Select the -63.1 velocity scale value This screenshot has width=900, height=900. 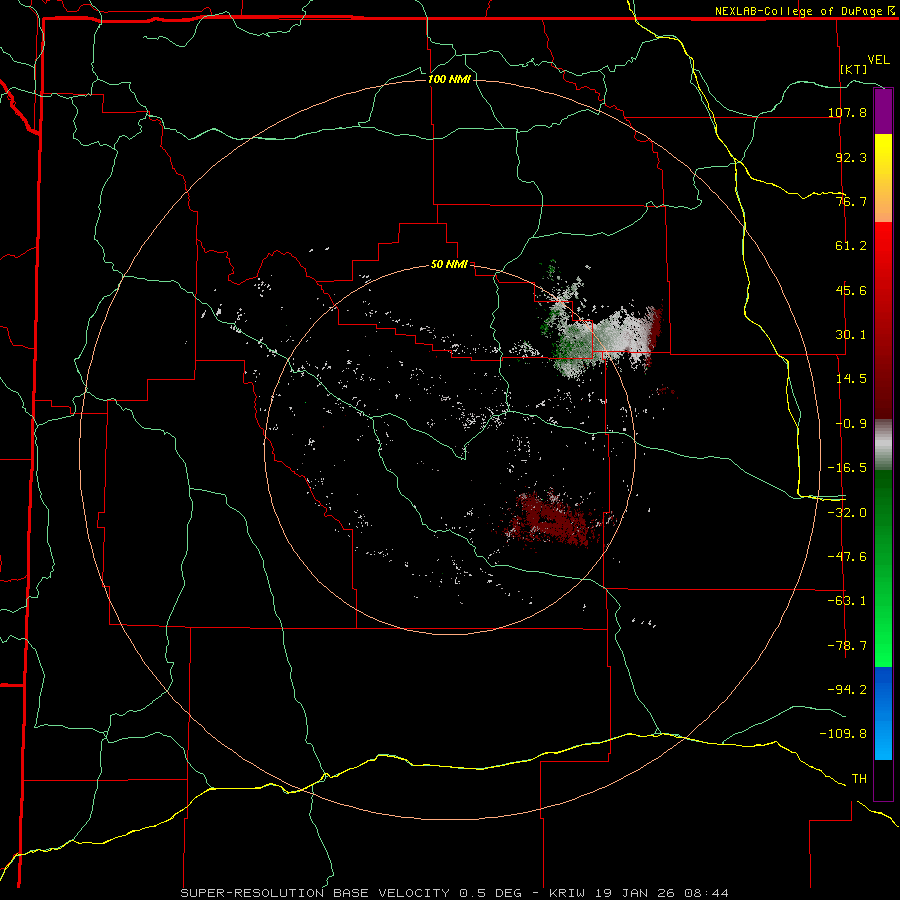(x=847, y=601)
